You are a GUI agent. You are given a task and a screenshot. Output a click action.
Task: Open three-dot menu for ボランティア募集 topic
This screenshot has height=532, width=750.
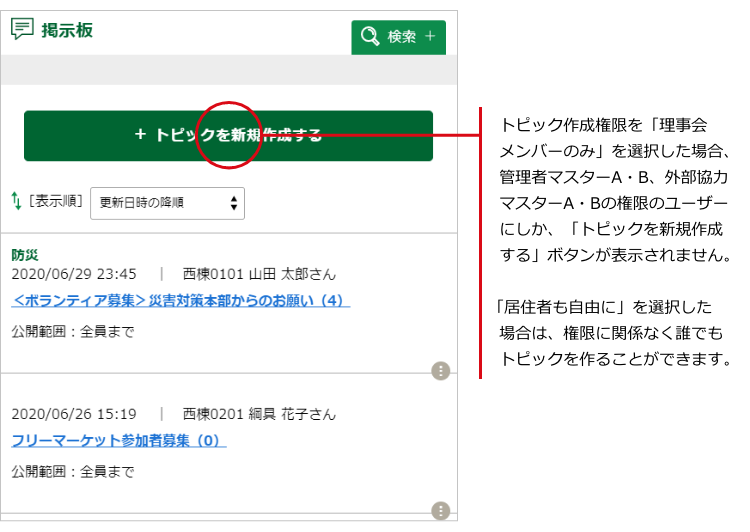(440, 371)
